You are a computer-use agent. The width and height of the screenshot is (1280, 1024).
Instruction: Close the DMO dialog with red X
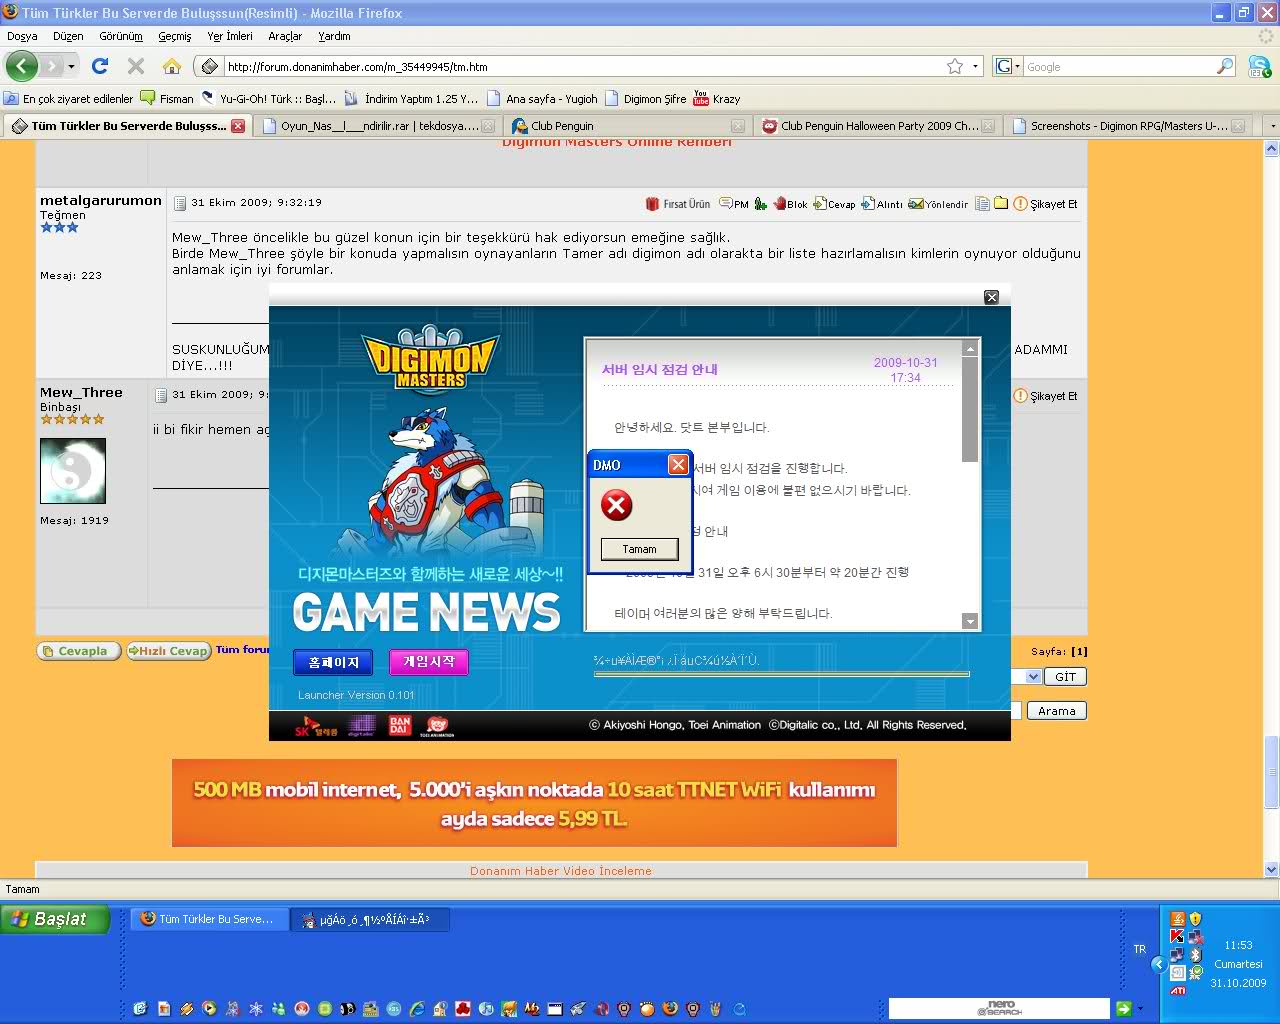coord(678,464)
